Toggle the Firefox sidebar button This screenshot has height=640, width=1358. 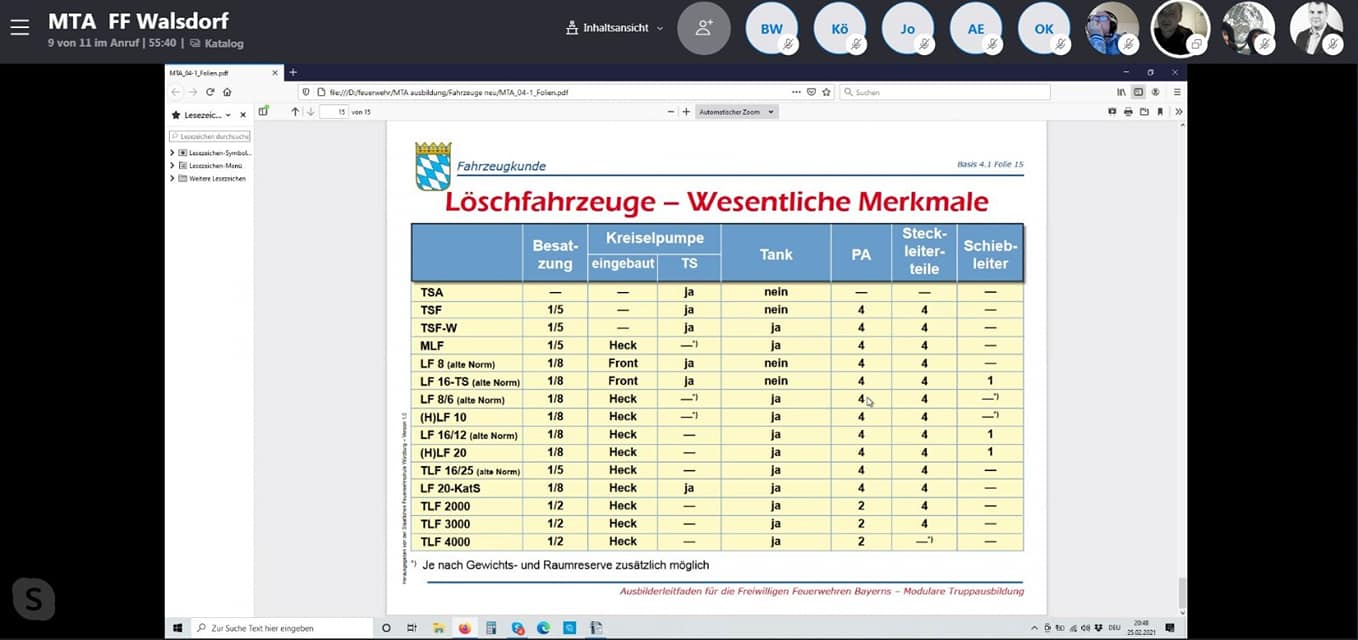1138,92
